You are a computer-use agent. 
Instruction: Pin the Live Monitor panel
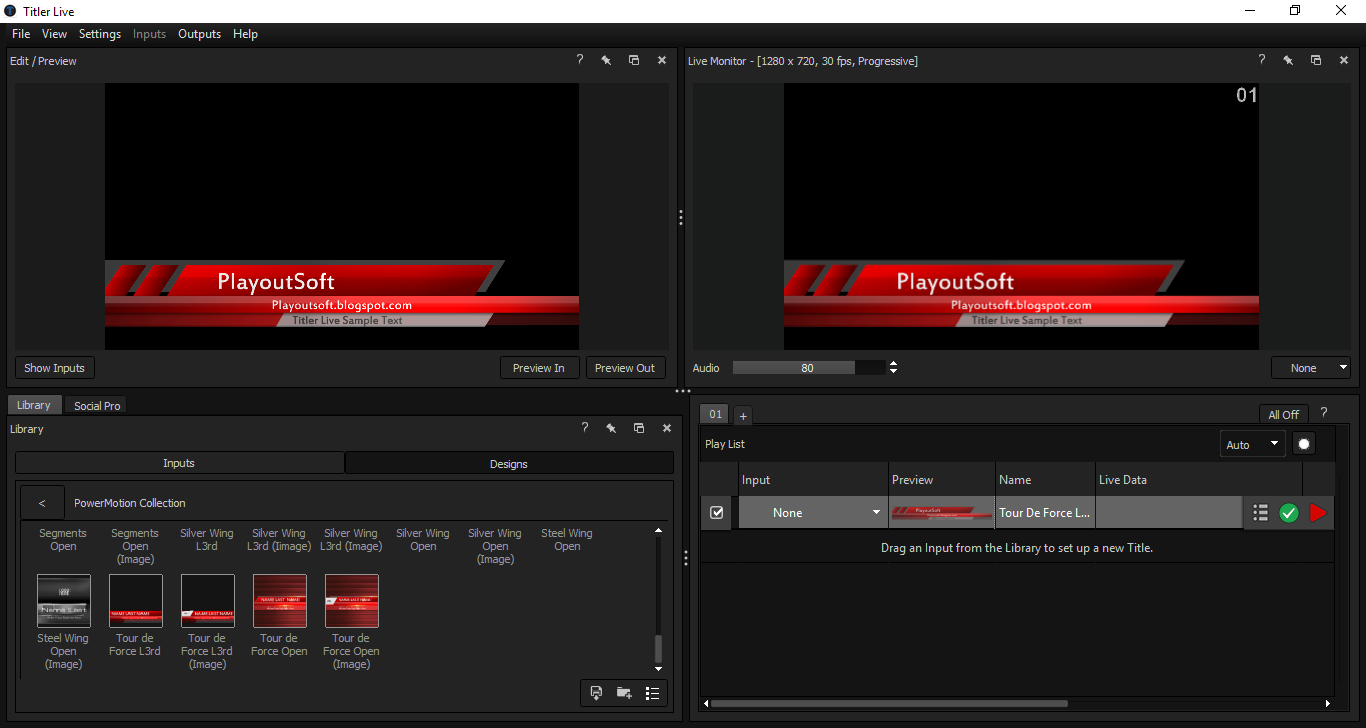(x=1288, y=60)
